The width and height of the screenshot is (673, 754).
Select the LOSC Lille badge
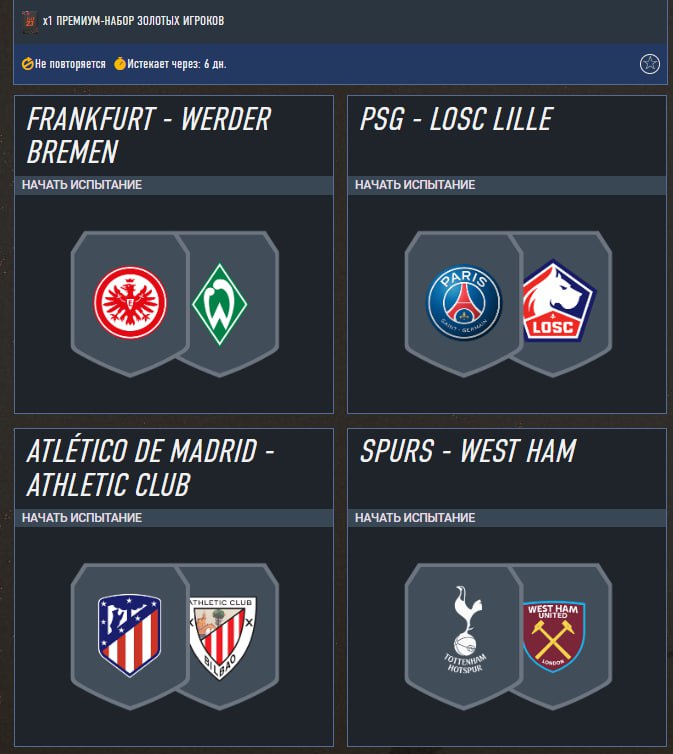558,302
